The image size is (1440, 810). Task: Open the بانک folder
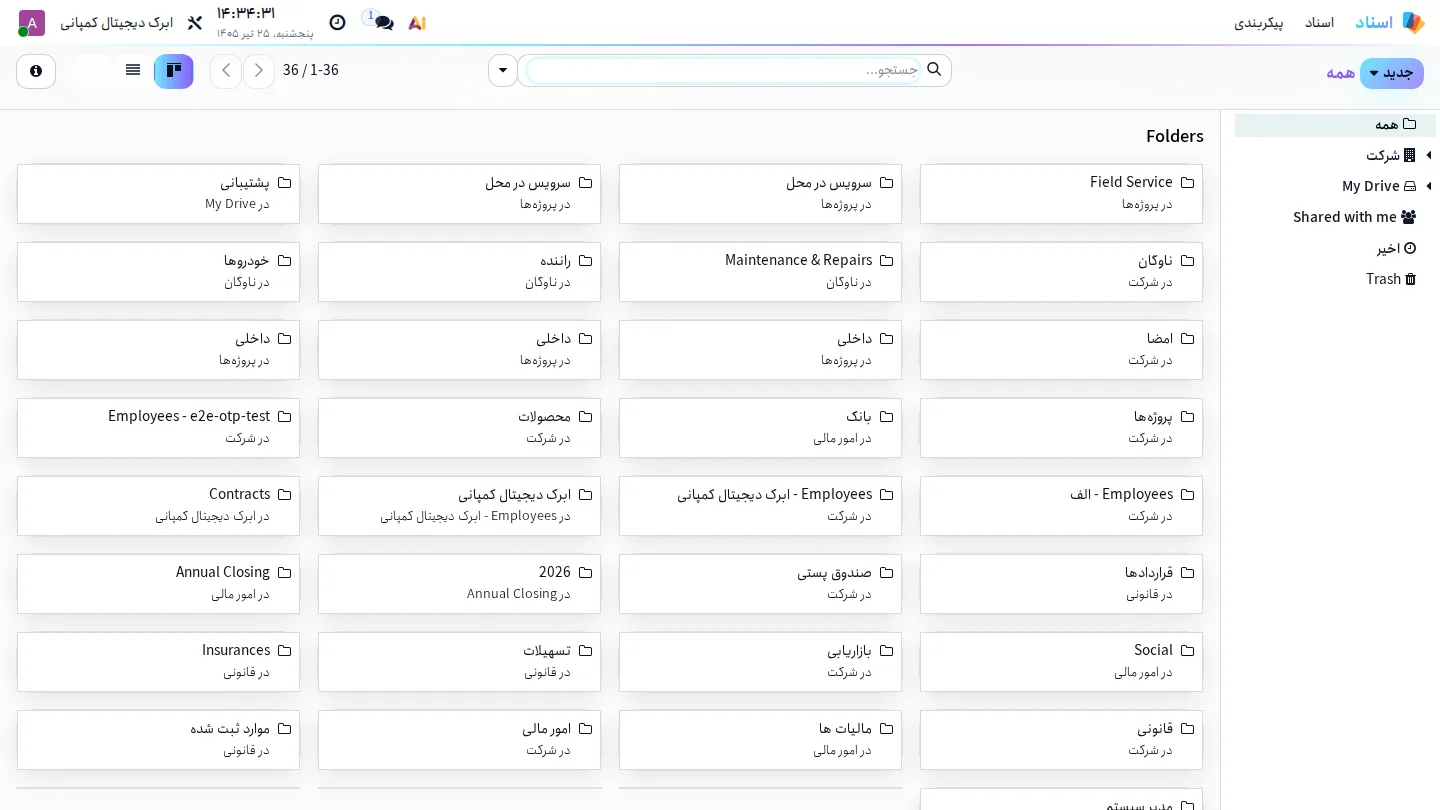point(760,428)
